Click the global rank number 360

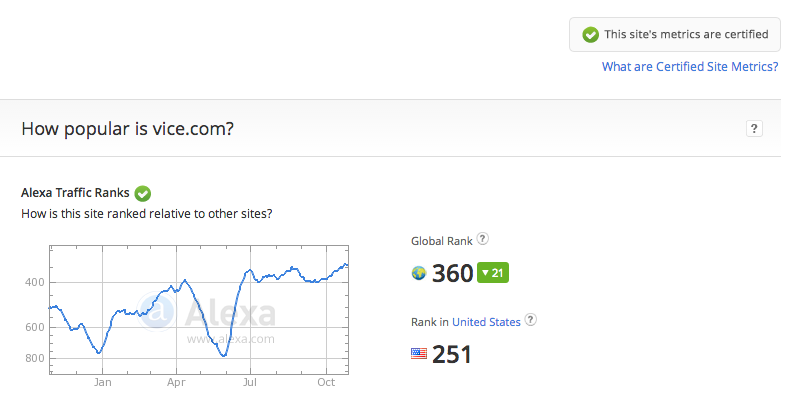(x=453, y=274)
